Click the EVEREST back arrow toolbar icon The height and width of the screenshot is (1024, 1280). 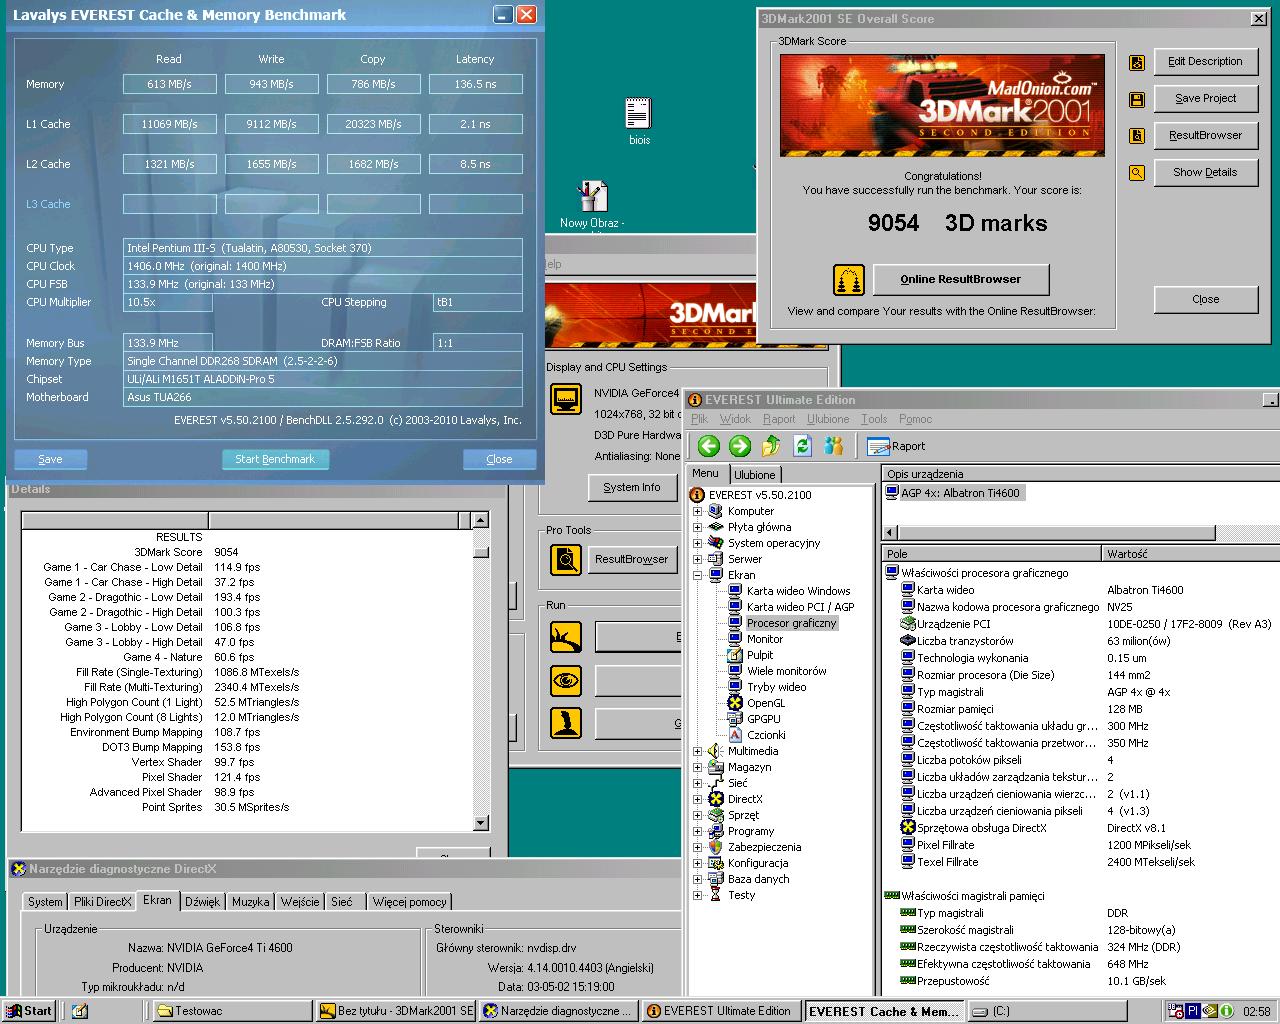709,446
